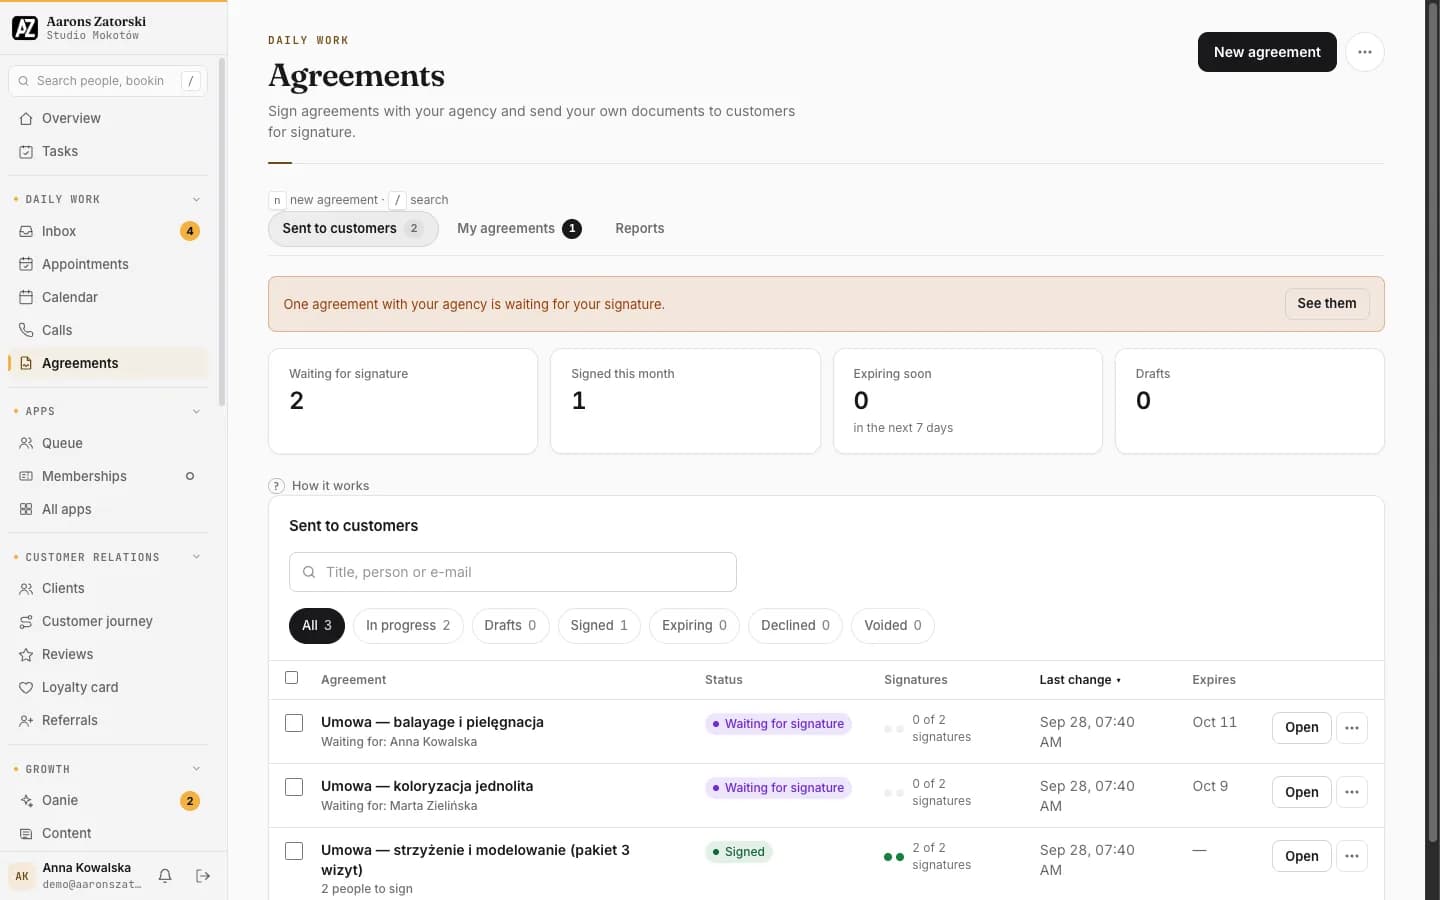Collapse the Customer Relations sidebar section
The height and width of the screenshot is (900, 1440).
pyautogui.click(x=196, y=558)
